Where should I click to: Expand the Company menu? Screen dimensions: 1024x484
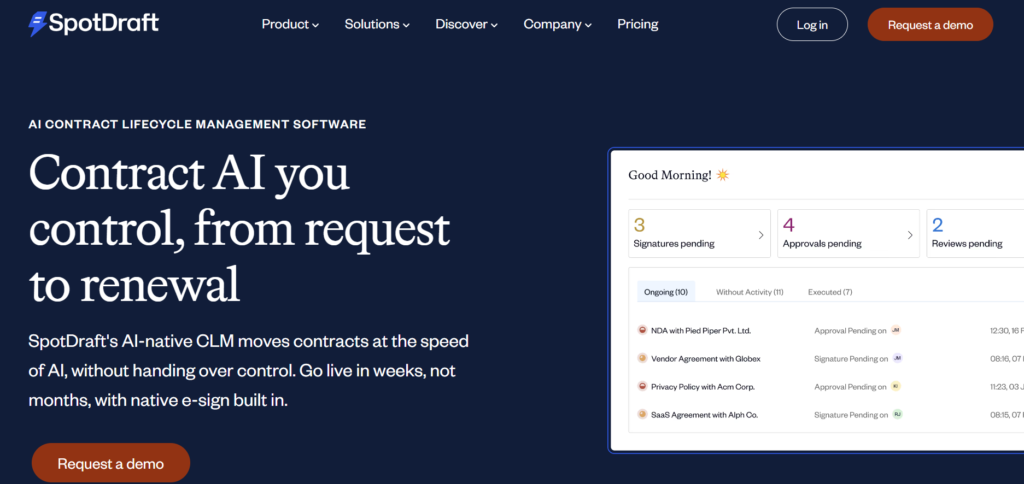tap(557, 25)
